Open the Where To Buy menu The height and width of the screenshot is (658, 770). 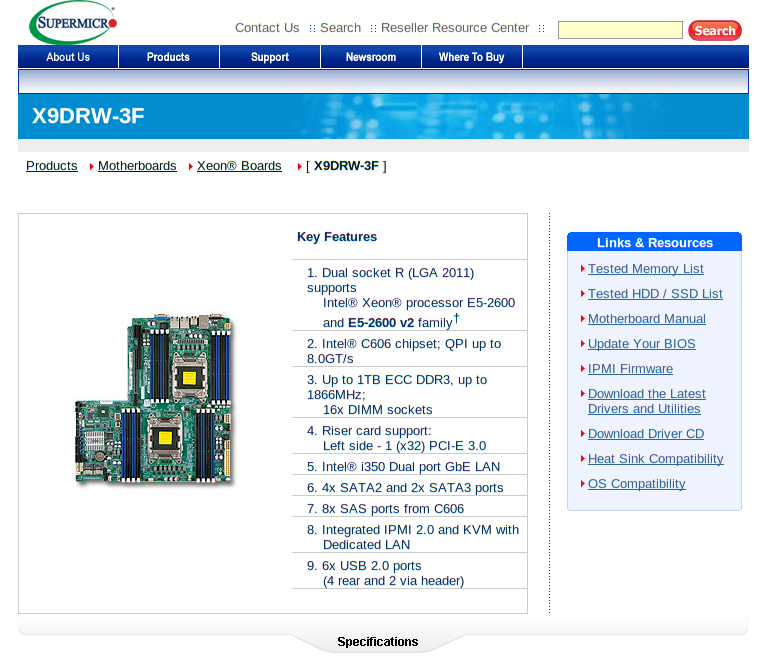pos(471,57)
